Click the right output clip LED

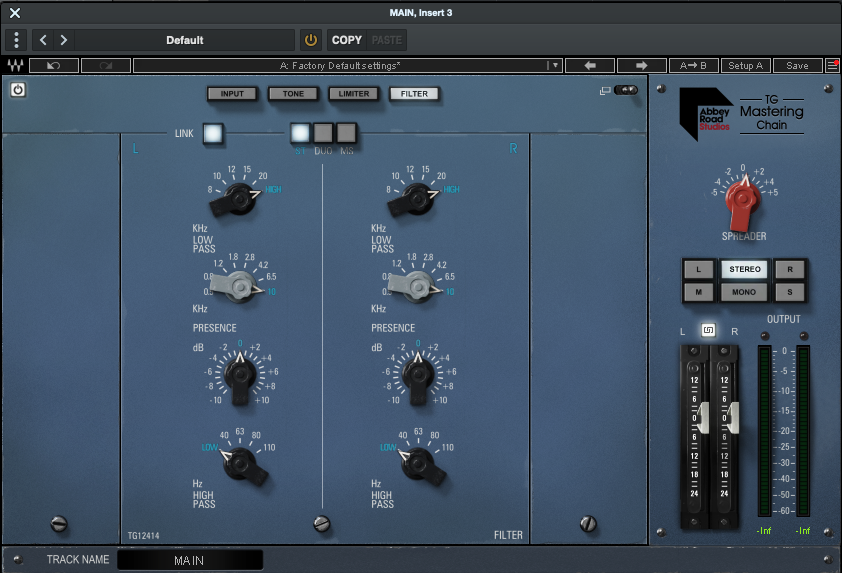point(803,337)
